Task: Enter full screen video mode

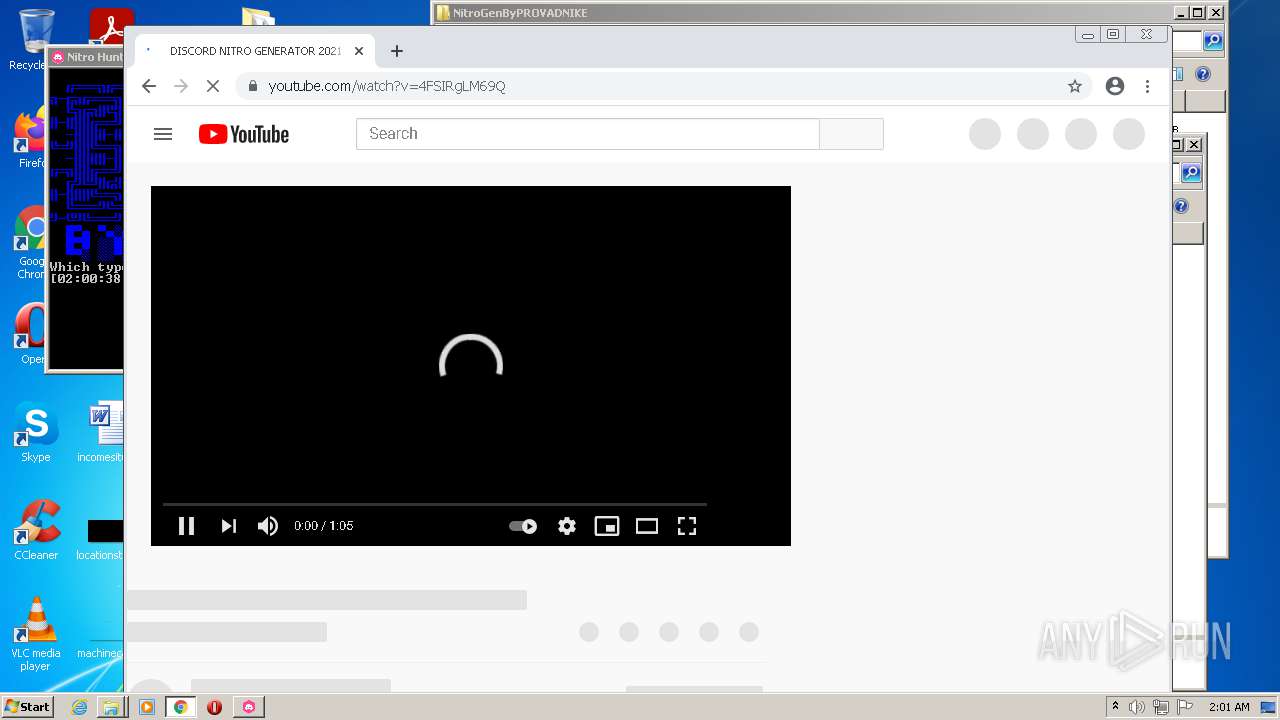Action: click(x=687, y=526)
